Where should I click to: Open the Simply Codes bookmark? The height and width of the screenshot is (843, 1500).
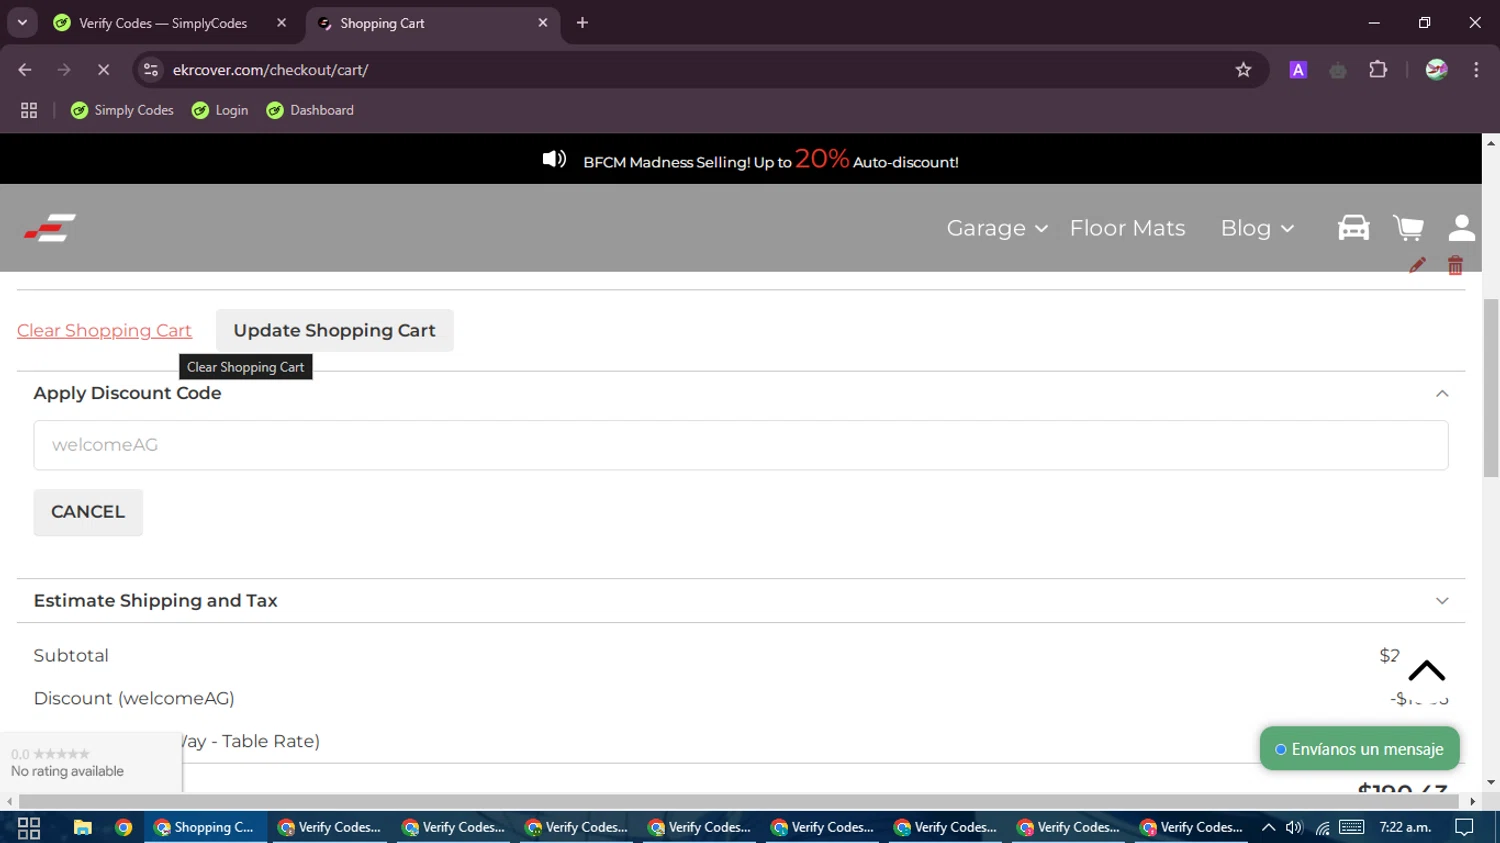pos(122,110)
